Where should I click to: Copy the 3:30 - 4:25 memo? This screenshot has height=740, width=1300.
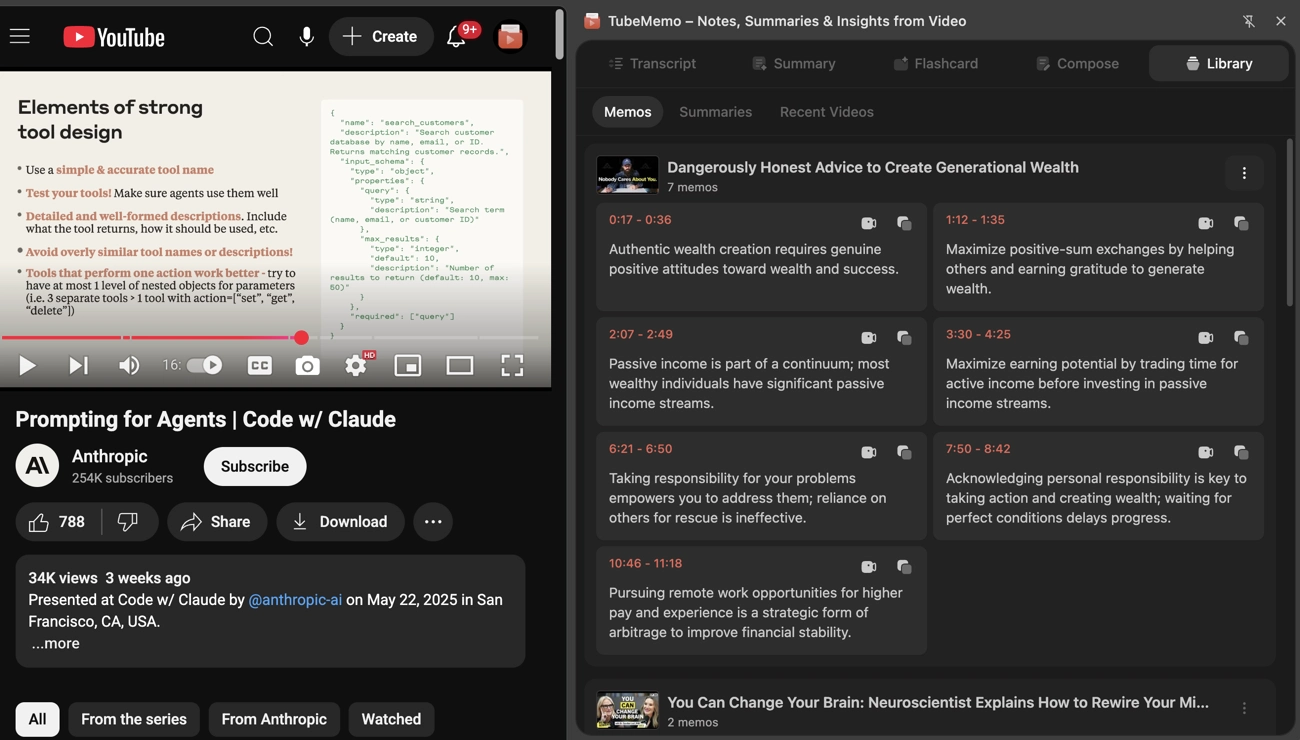click(1241, 338)
